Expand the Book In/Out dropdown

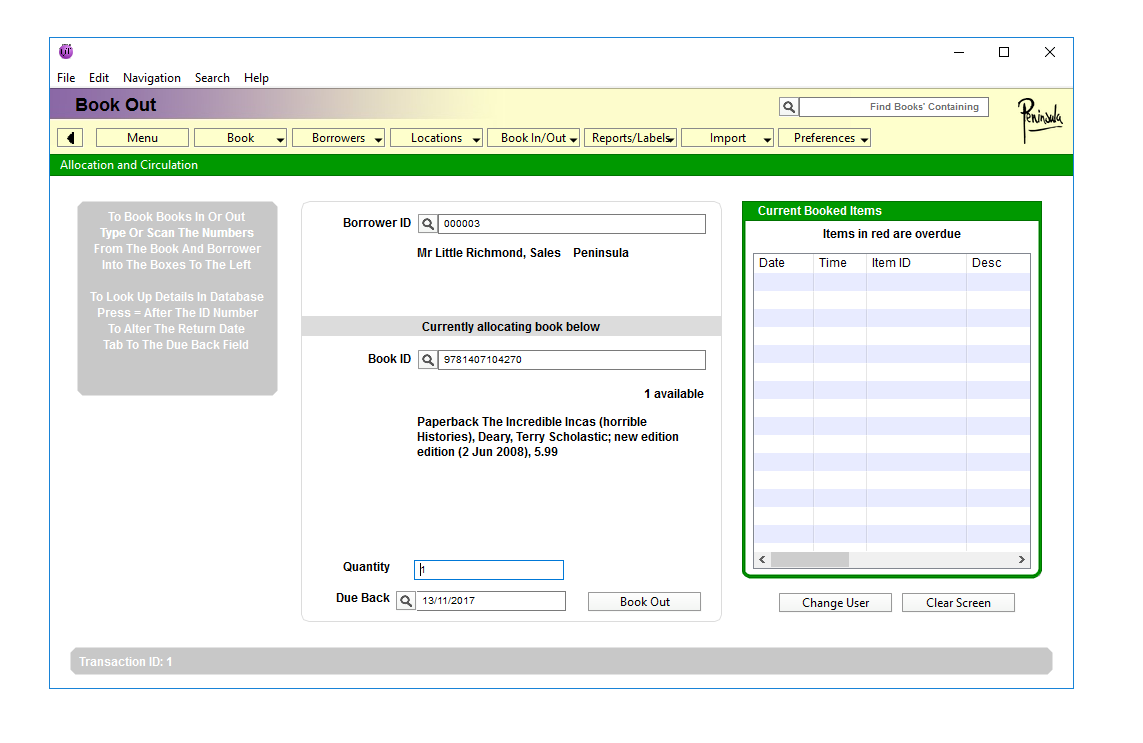[534, 138]
